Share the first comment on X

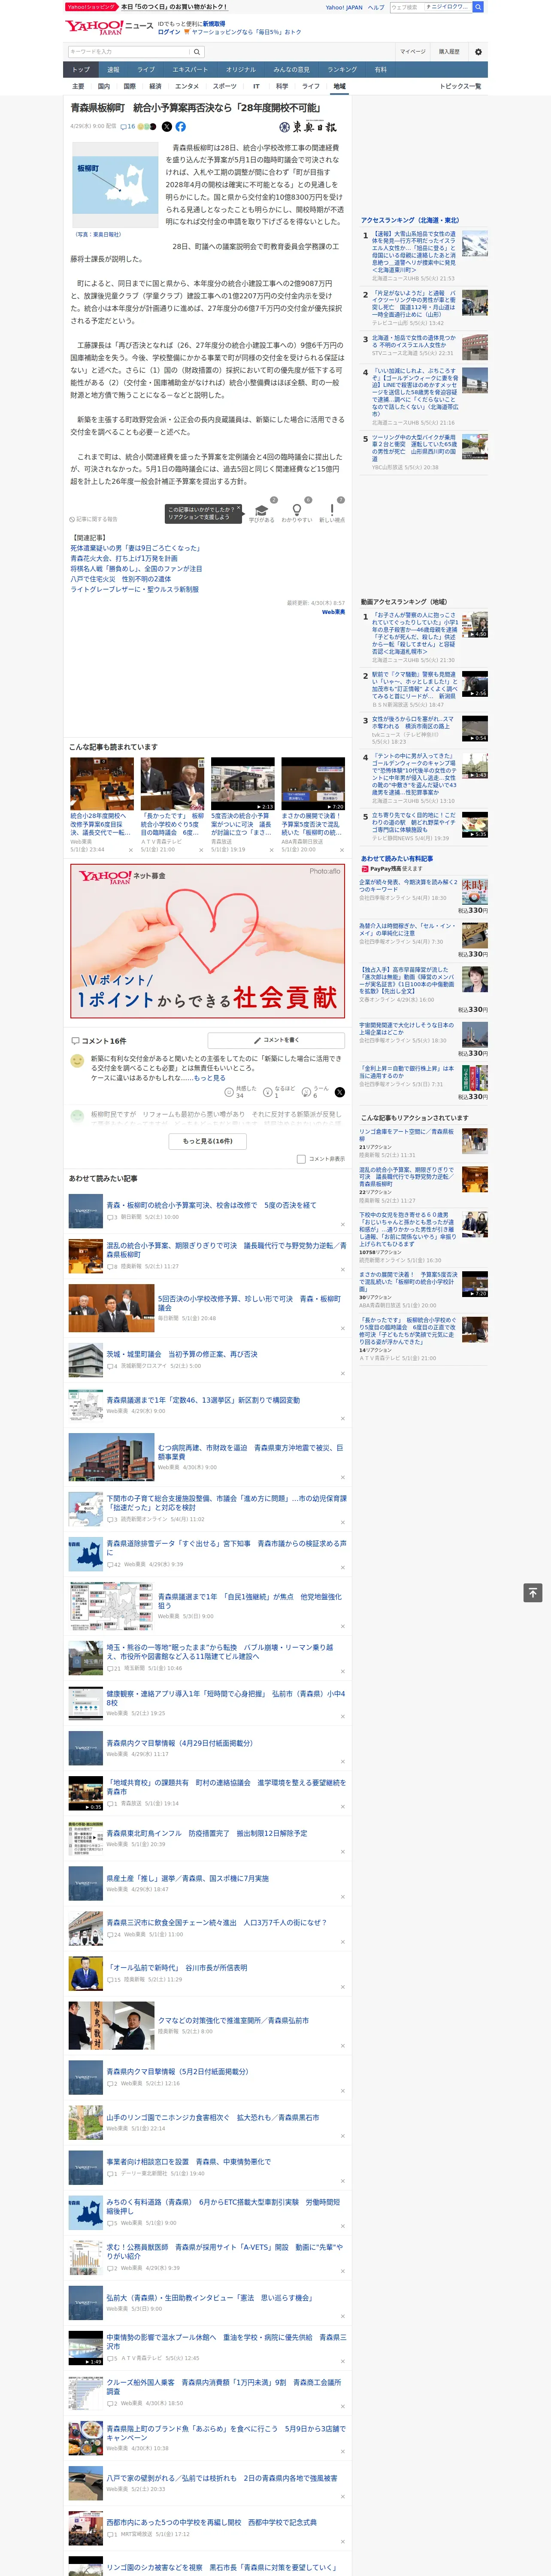click(340, 1092)
